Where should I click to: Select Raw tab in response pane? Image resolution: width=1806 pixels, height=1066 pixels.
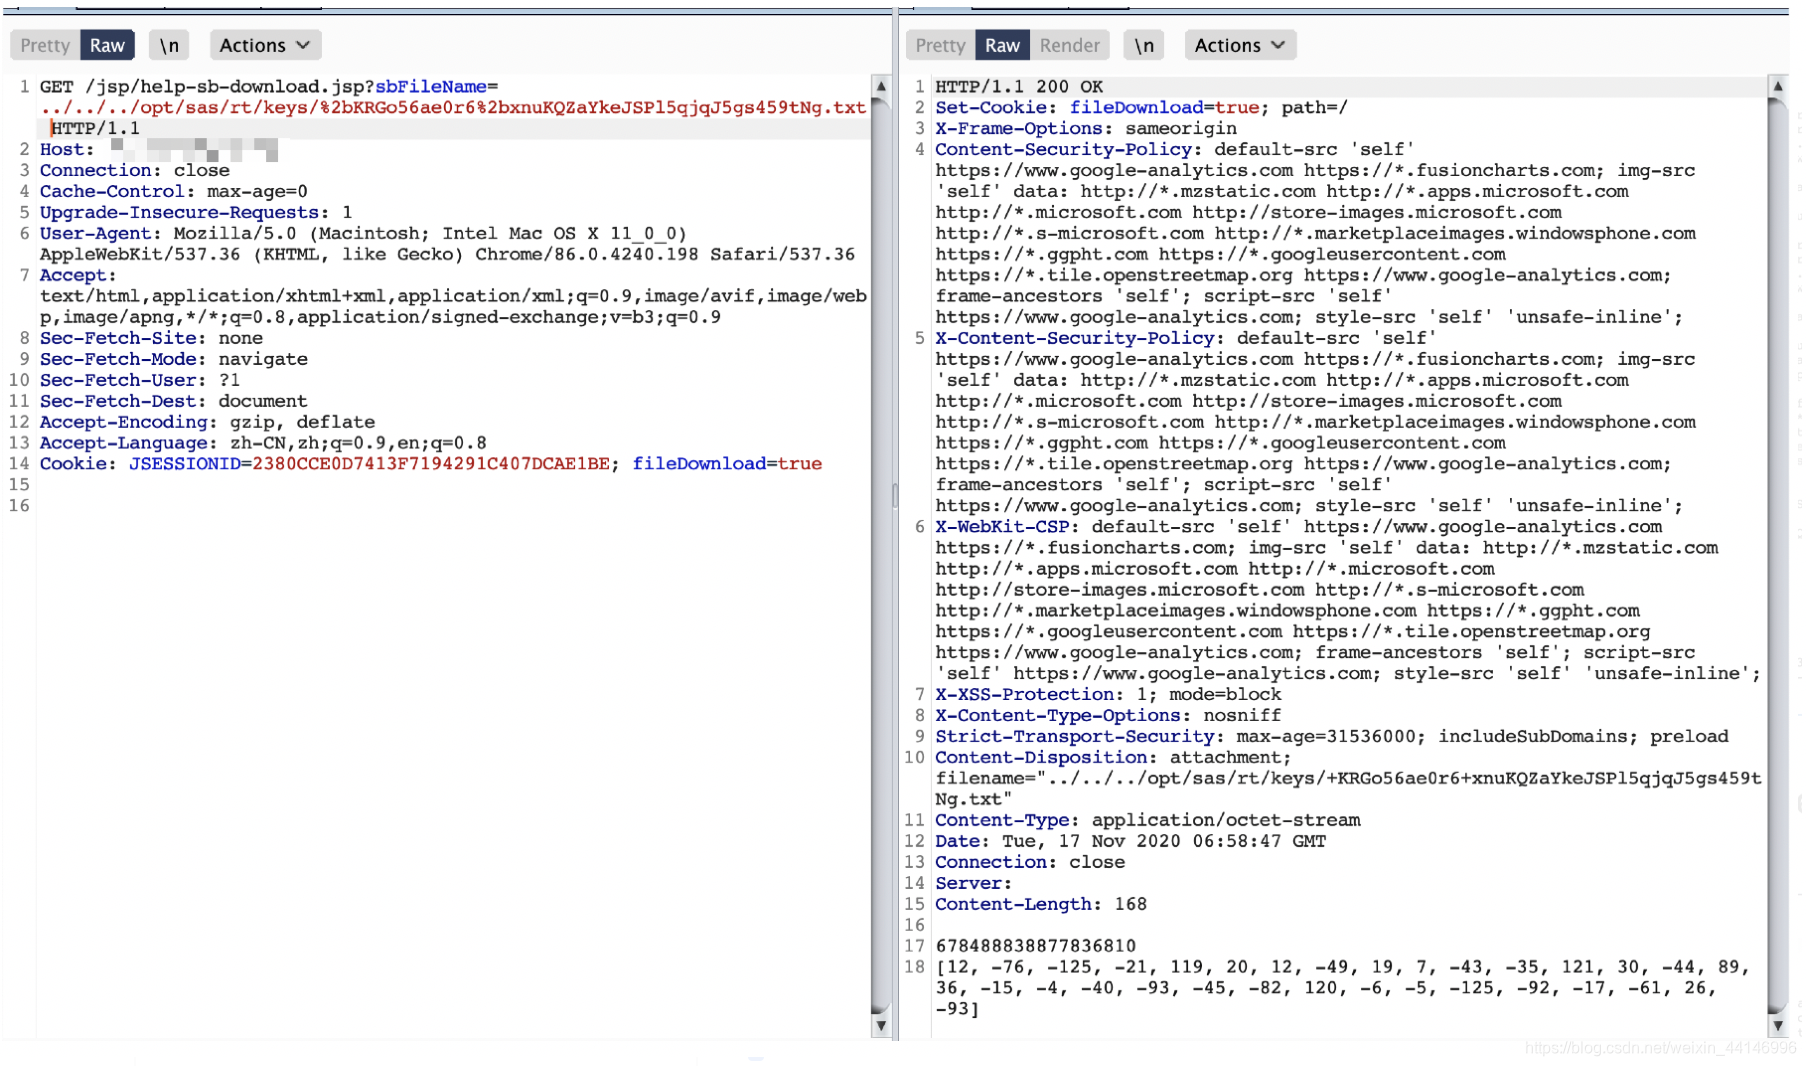coord(1002,45)
